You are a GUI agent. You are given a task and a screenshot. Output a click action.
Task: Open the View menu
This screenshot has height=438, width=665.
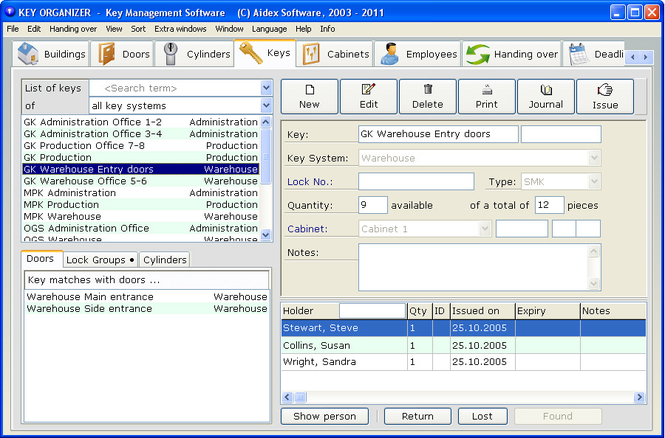[114, 29]
